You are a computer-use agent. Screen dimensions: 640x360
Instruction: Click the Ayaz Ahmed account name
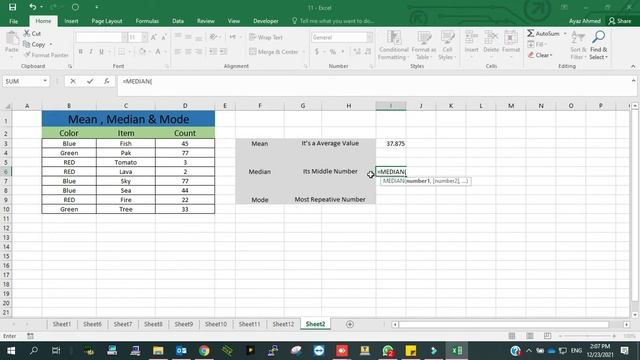pyautogui.click(x=584, y=21)
